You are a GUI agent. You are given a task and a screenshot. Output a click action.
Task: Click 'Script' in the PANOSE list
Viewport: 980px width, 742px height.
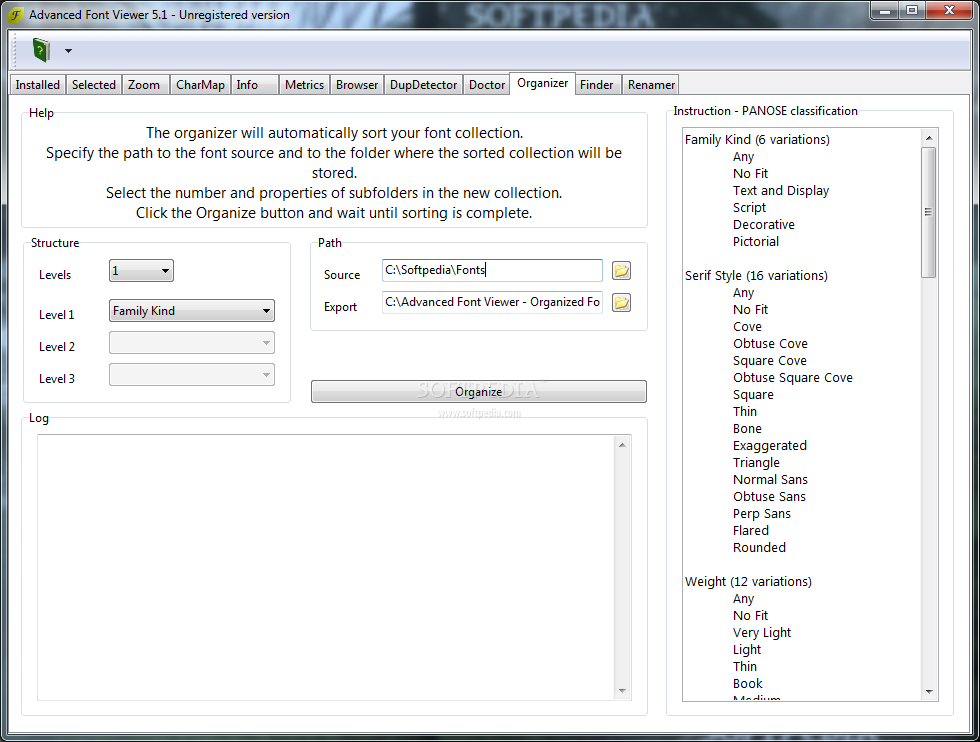click(749, 208)
